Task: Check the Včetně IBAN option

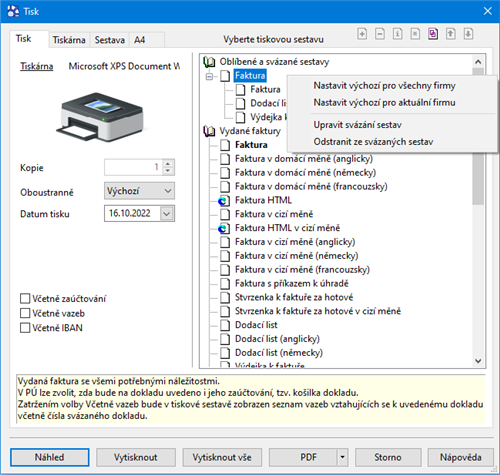Action: [x=25, y=328]
